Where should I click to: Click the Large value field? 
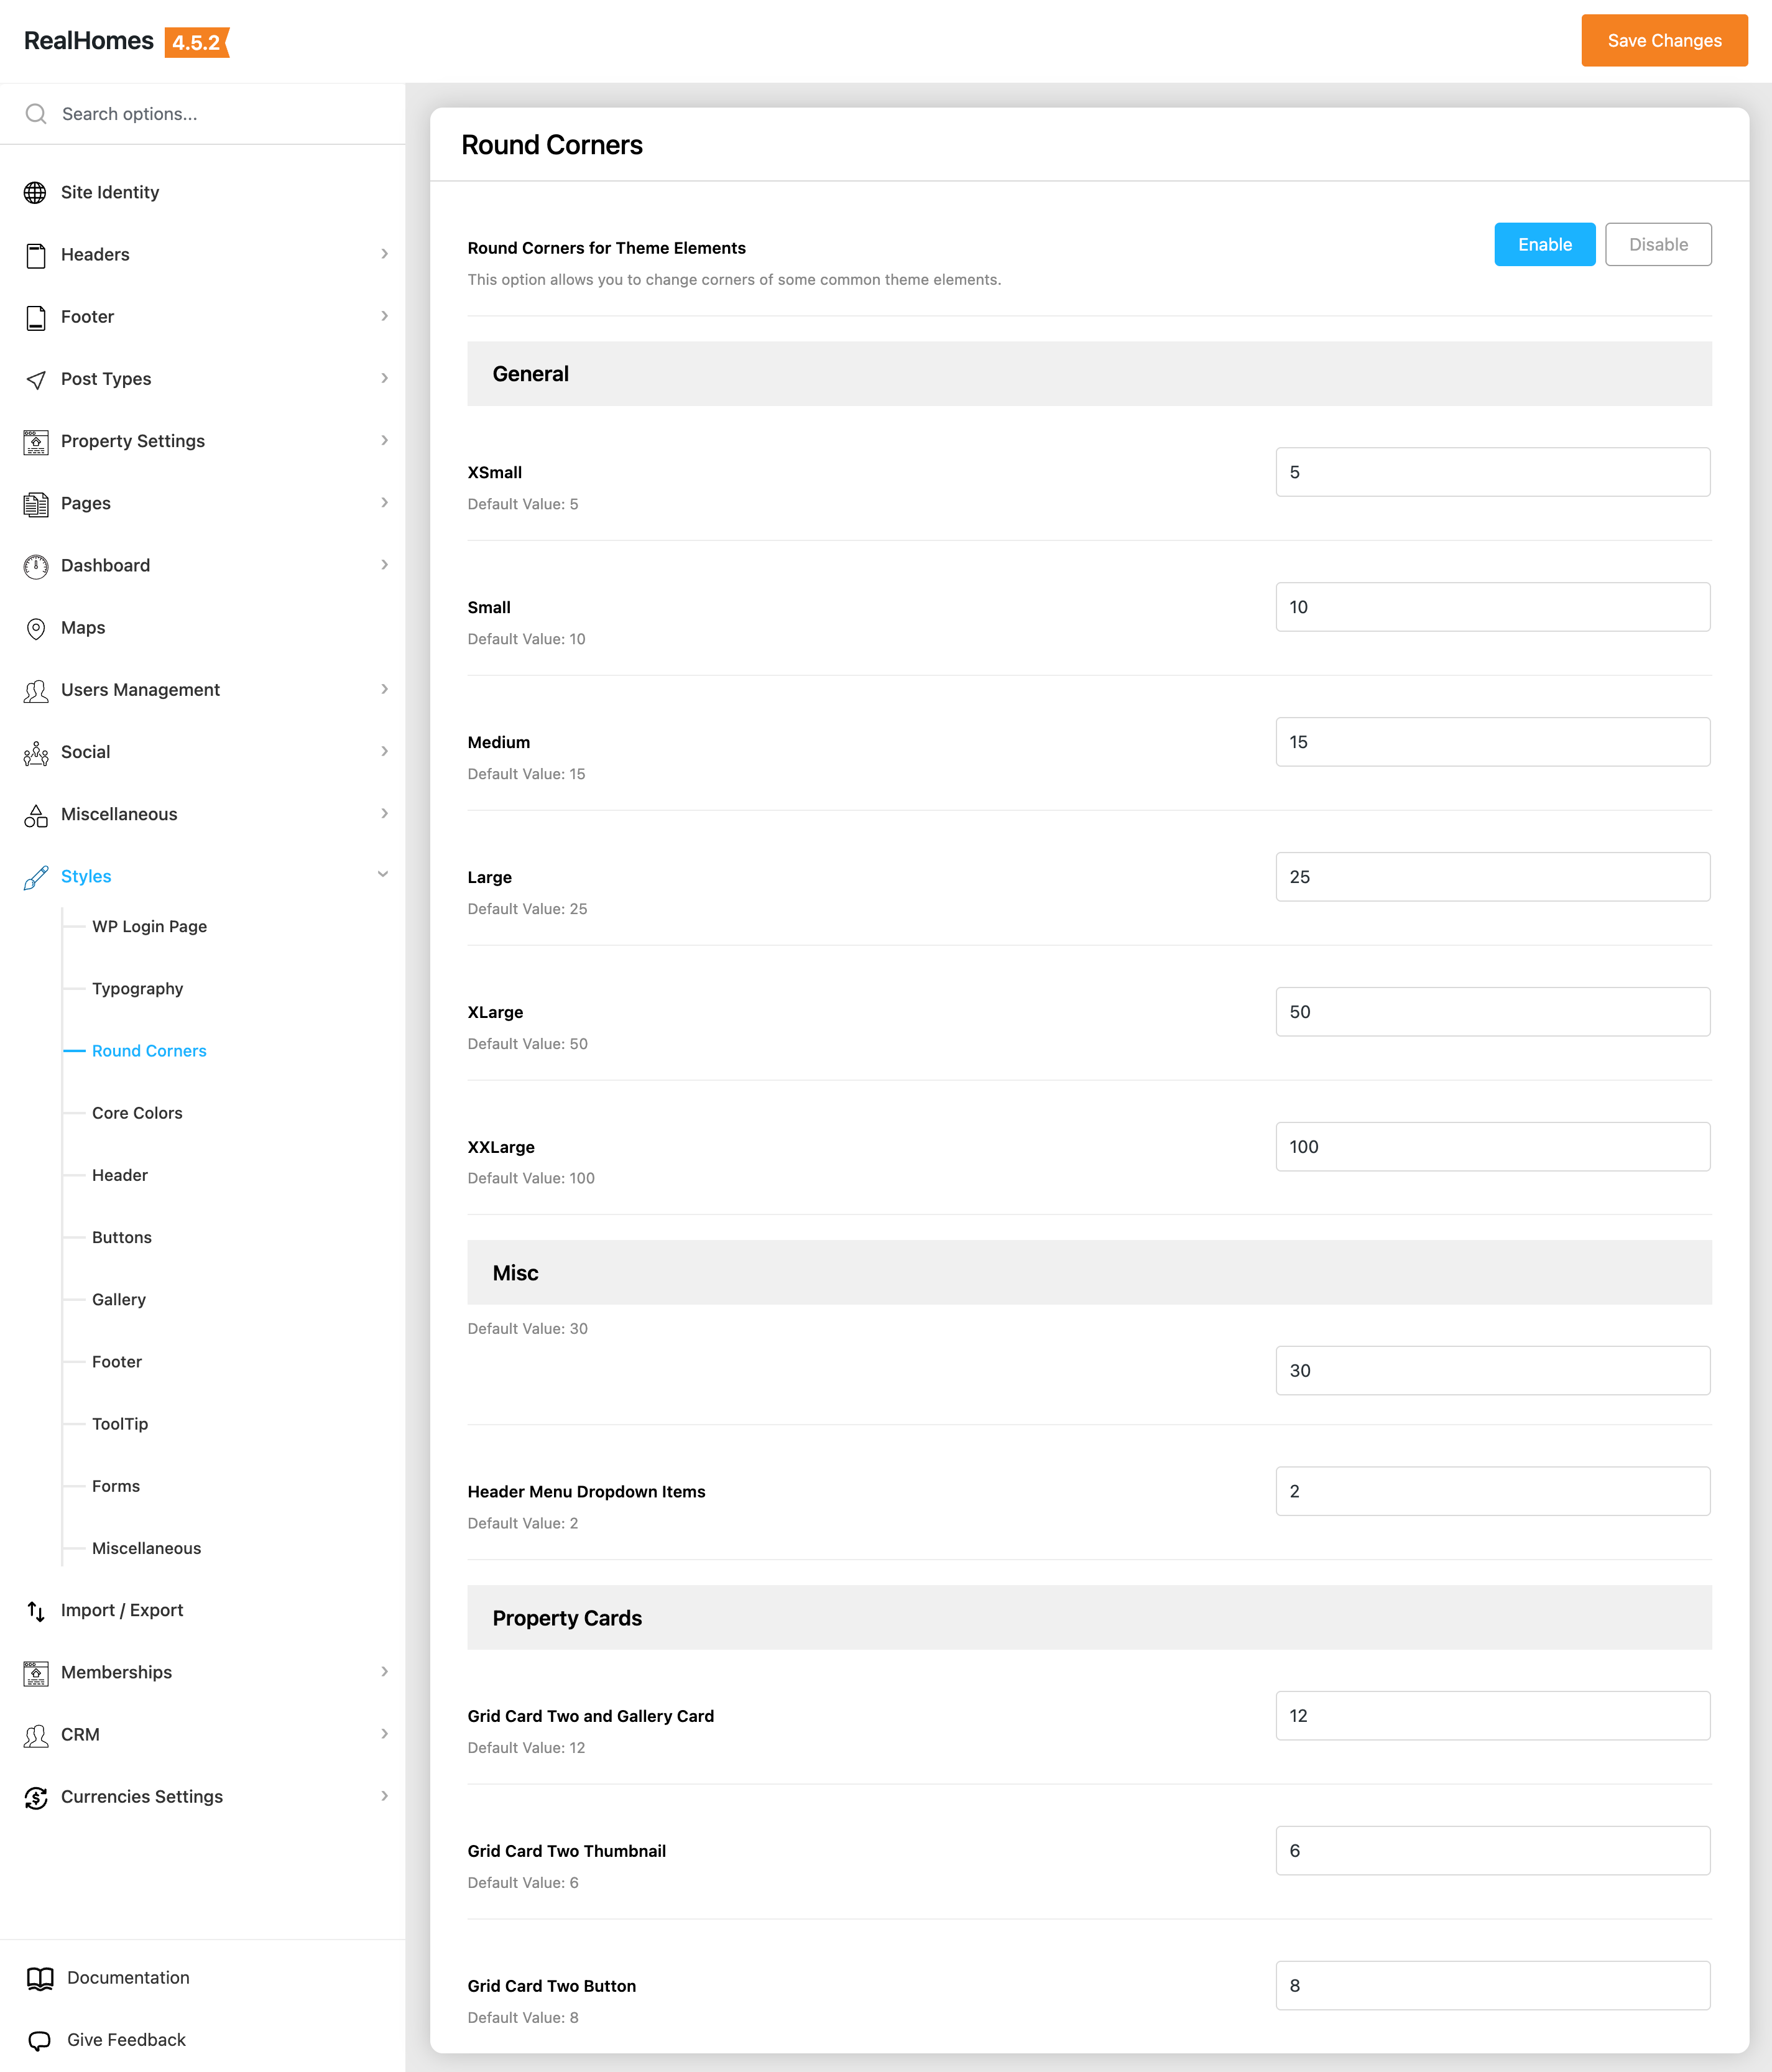point(1492,877)
